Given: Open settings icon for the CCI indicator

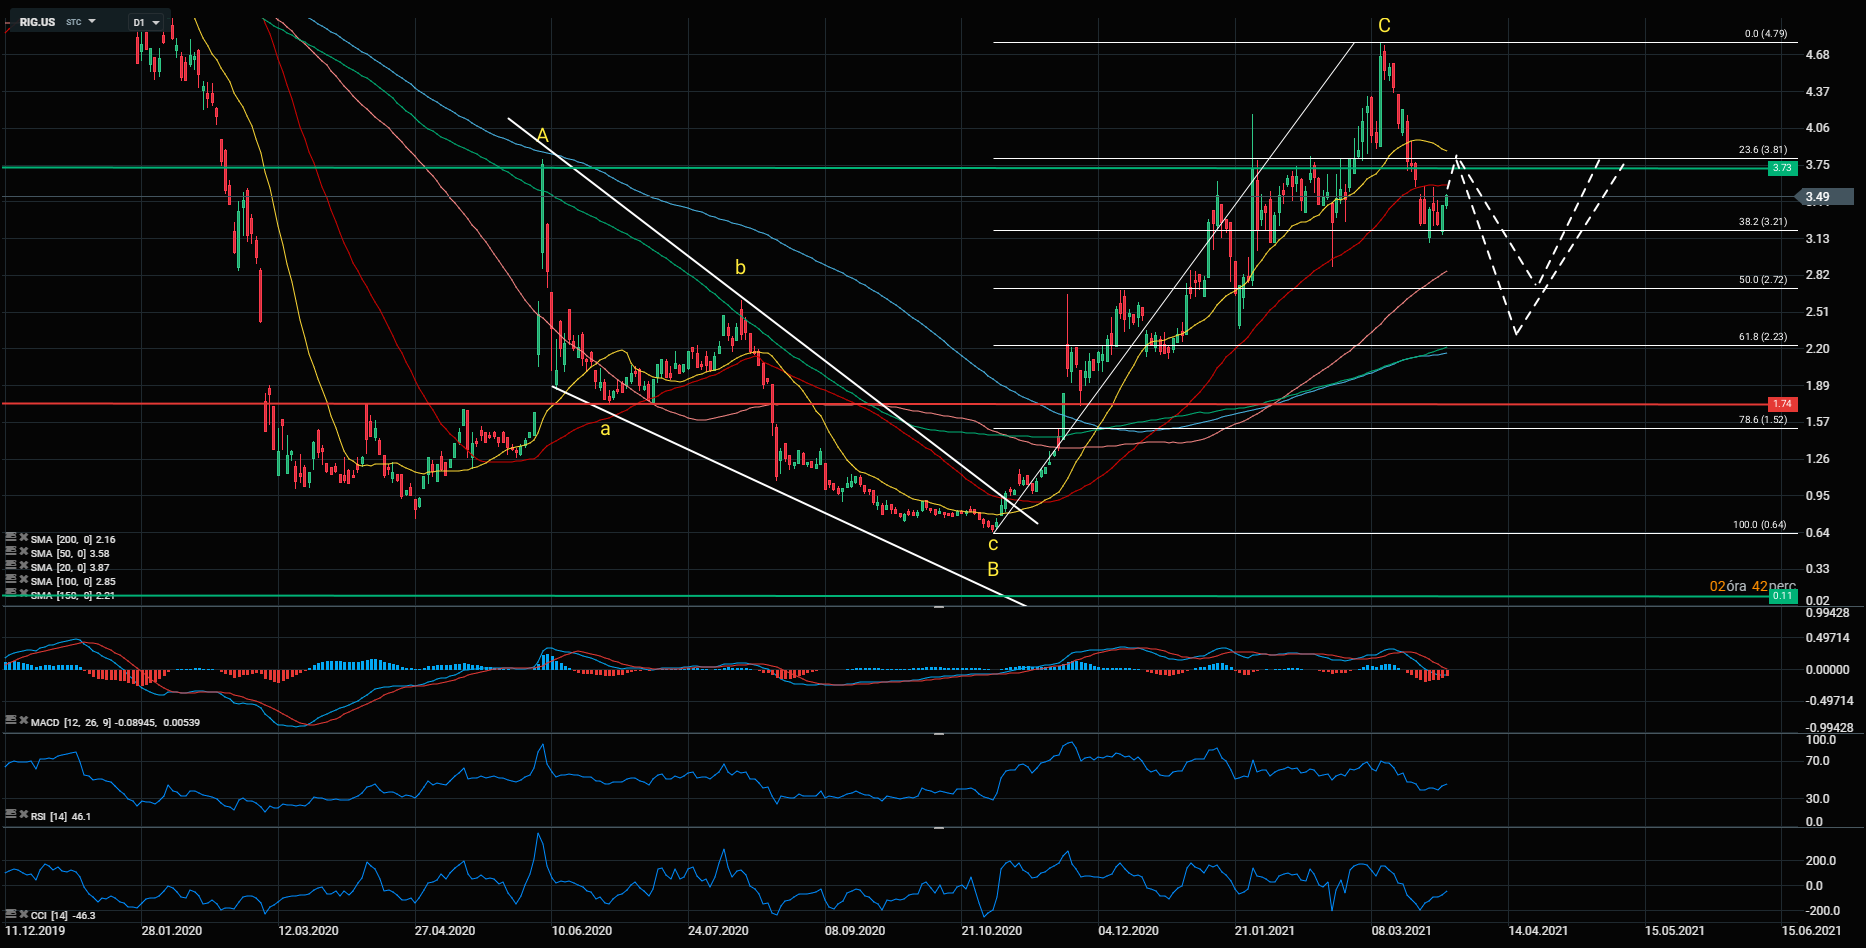Looking at the screenshot, I should [10, 913].
